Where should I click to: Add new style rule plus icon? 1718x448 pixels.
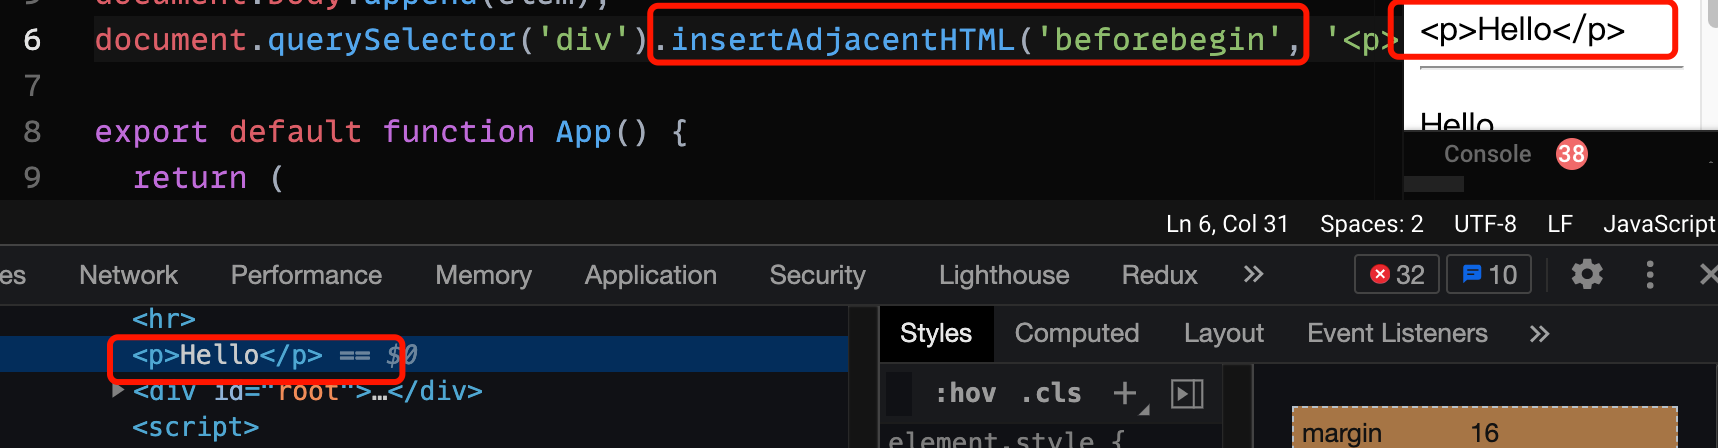1126,393
